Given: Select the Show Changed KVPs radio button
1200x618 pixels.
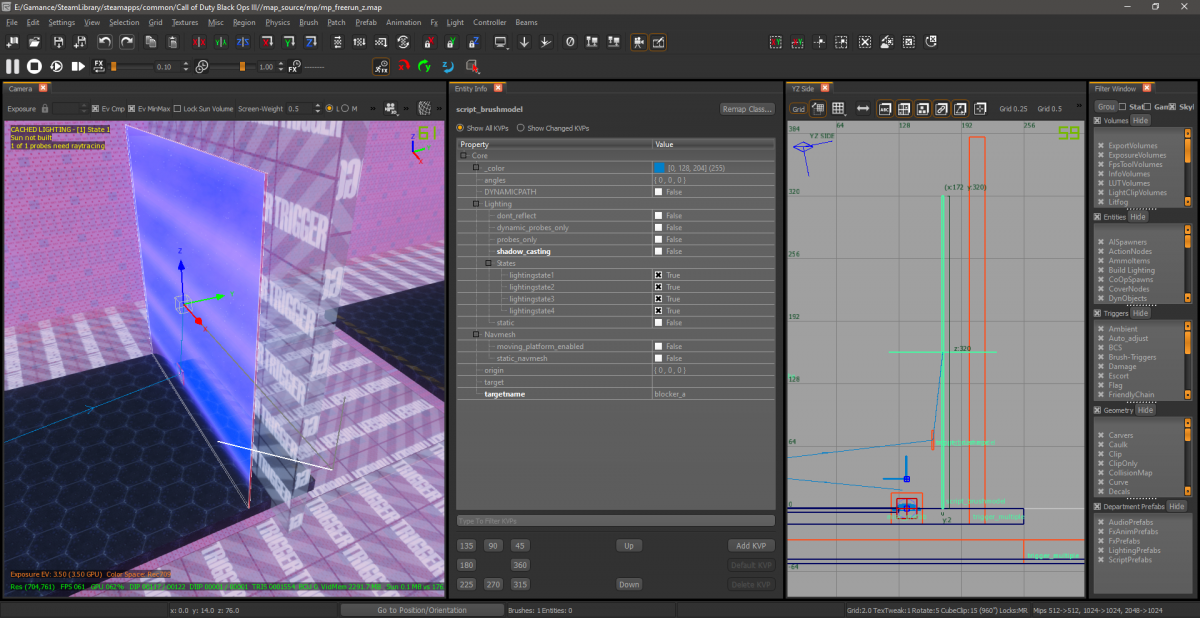Looking at the screenshot, I should click(521, 127).
